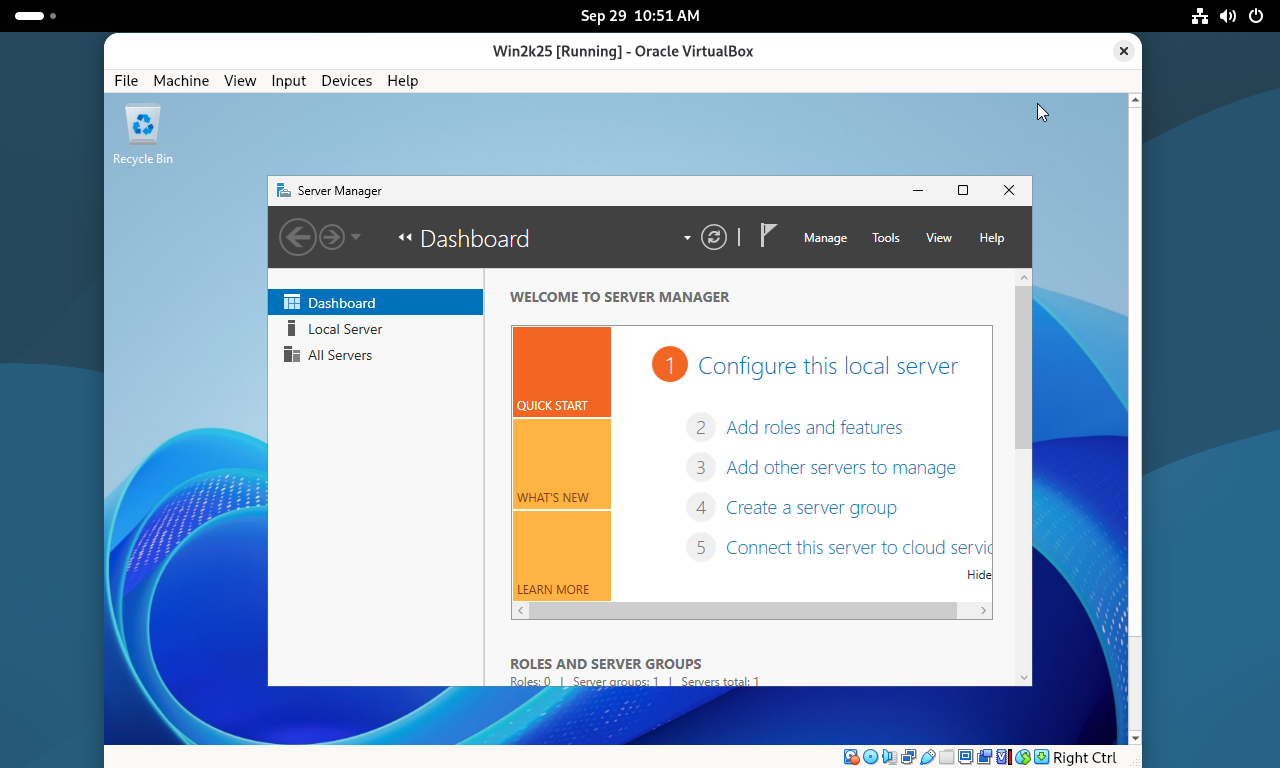Viewport: 1280px width, 768px height.
Task: Click the All Servers sidebar icon
Action: click(292, 355)
